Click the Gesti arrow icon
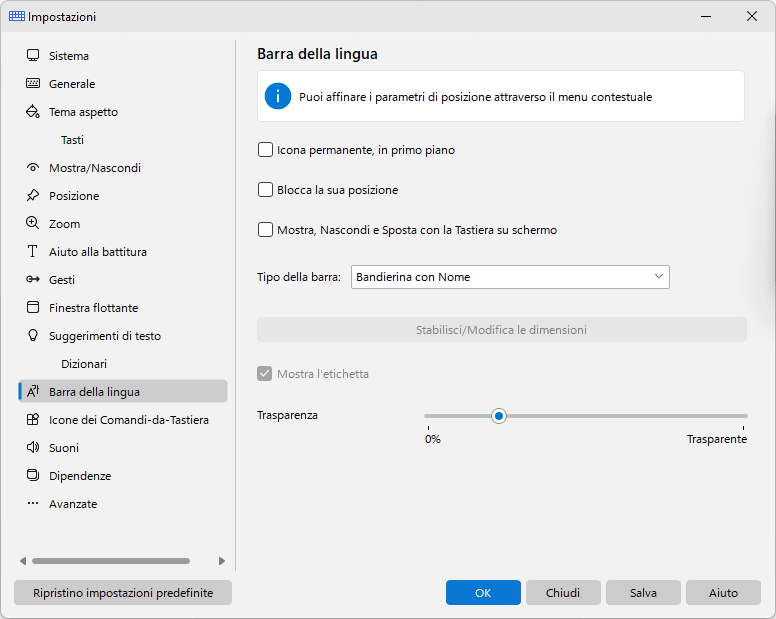 pos(33,280)
